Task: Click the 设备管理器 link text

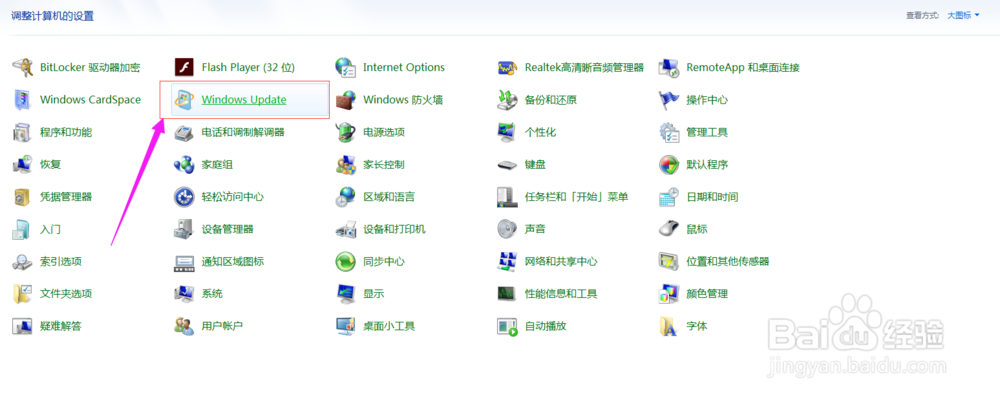Action: [x=228, y=229]
